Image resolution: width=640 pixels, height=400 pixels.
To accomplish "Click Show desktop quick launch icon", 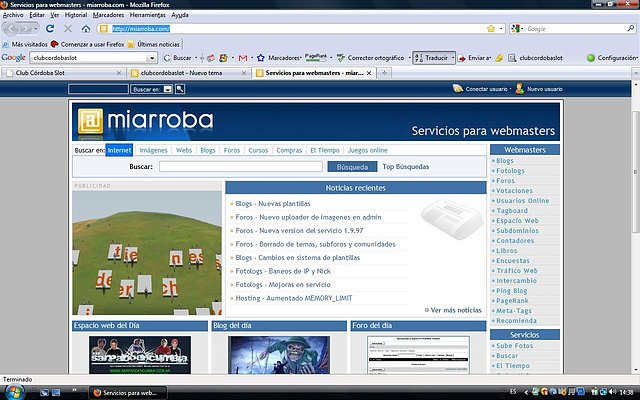I will click(44, 392).
